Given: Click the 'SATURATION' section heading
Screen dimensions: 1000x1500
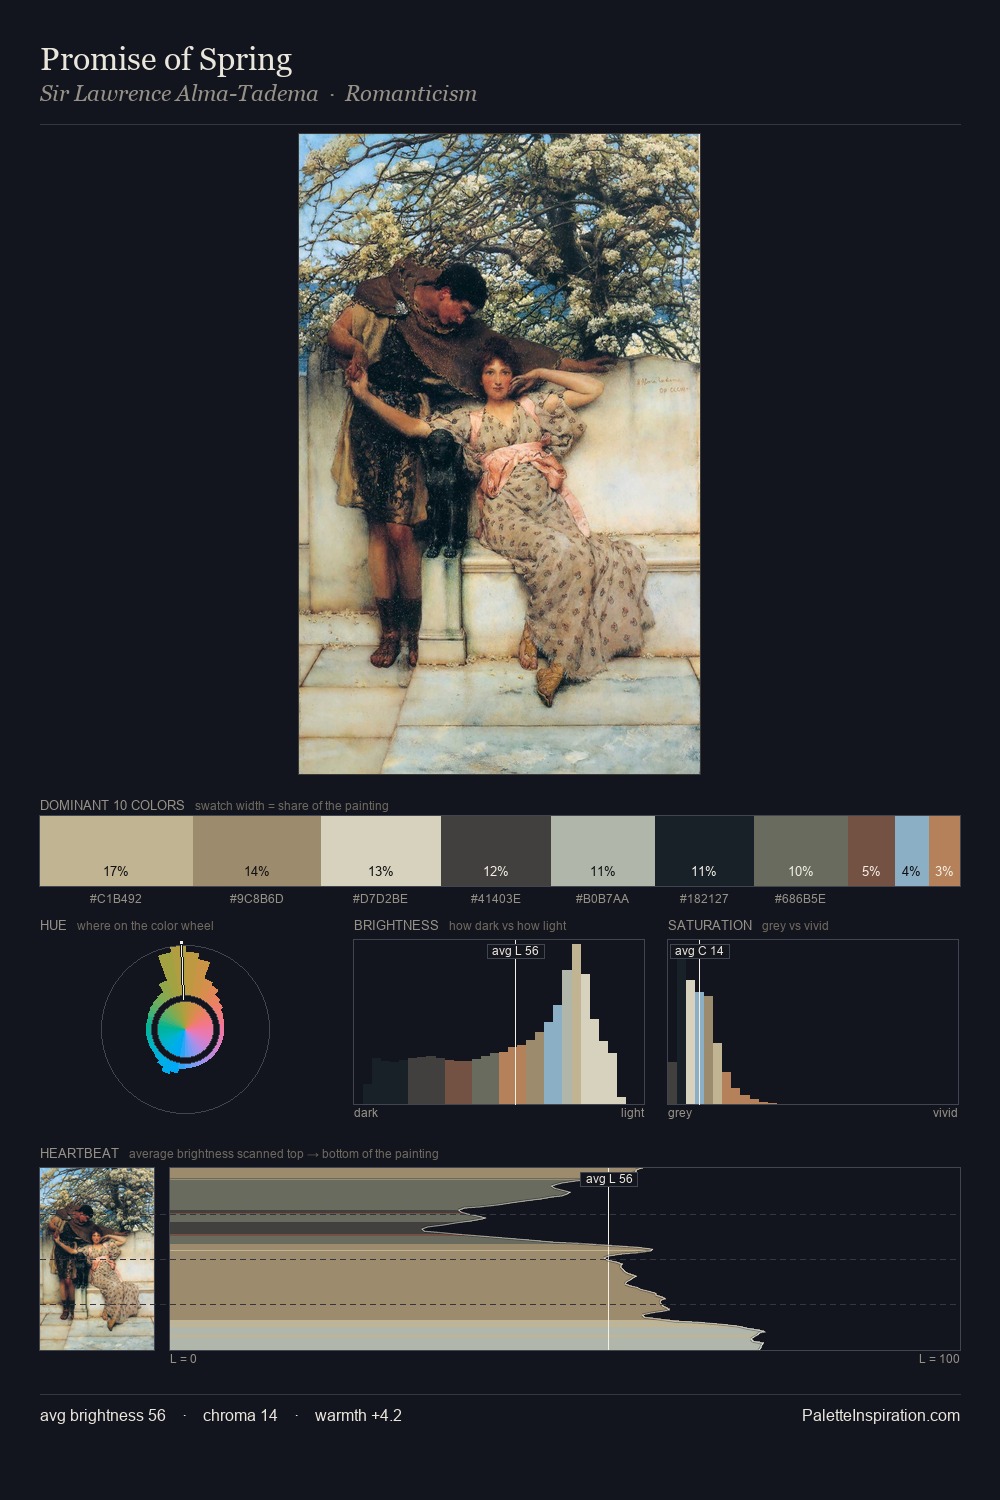Looking at the screenshot, I should click(710, 925).
